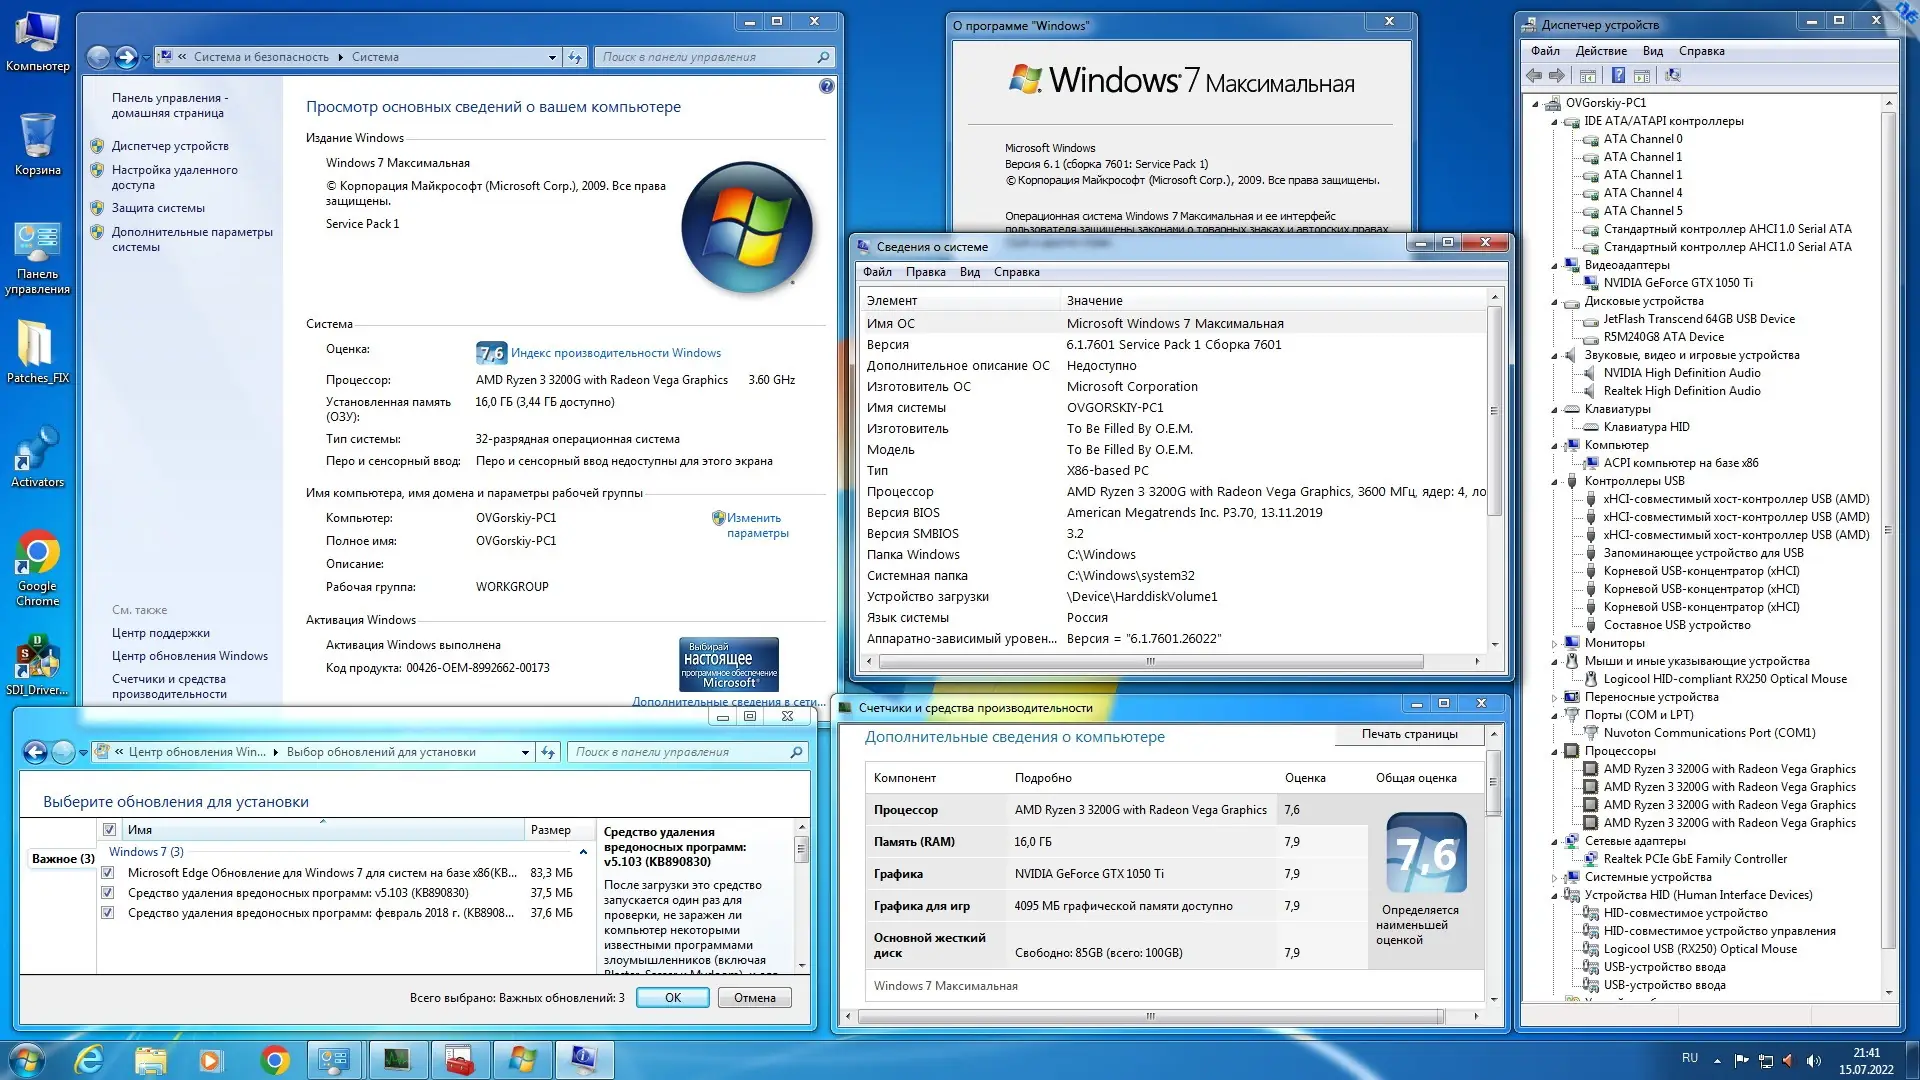Open Правка menu in system information window

tap(925, 272)
